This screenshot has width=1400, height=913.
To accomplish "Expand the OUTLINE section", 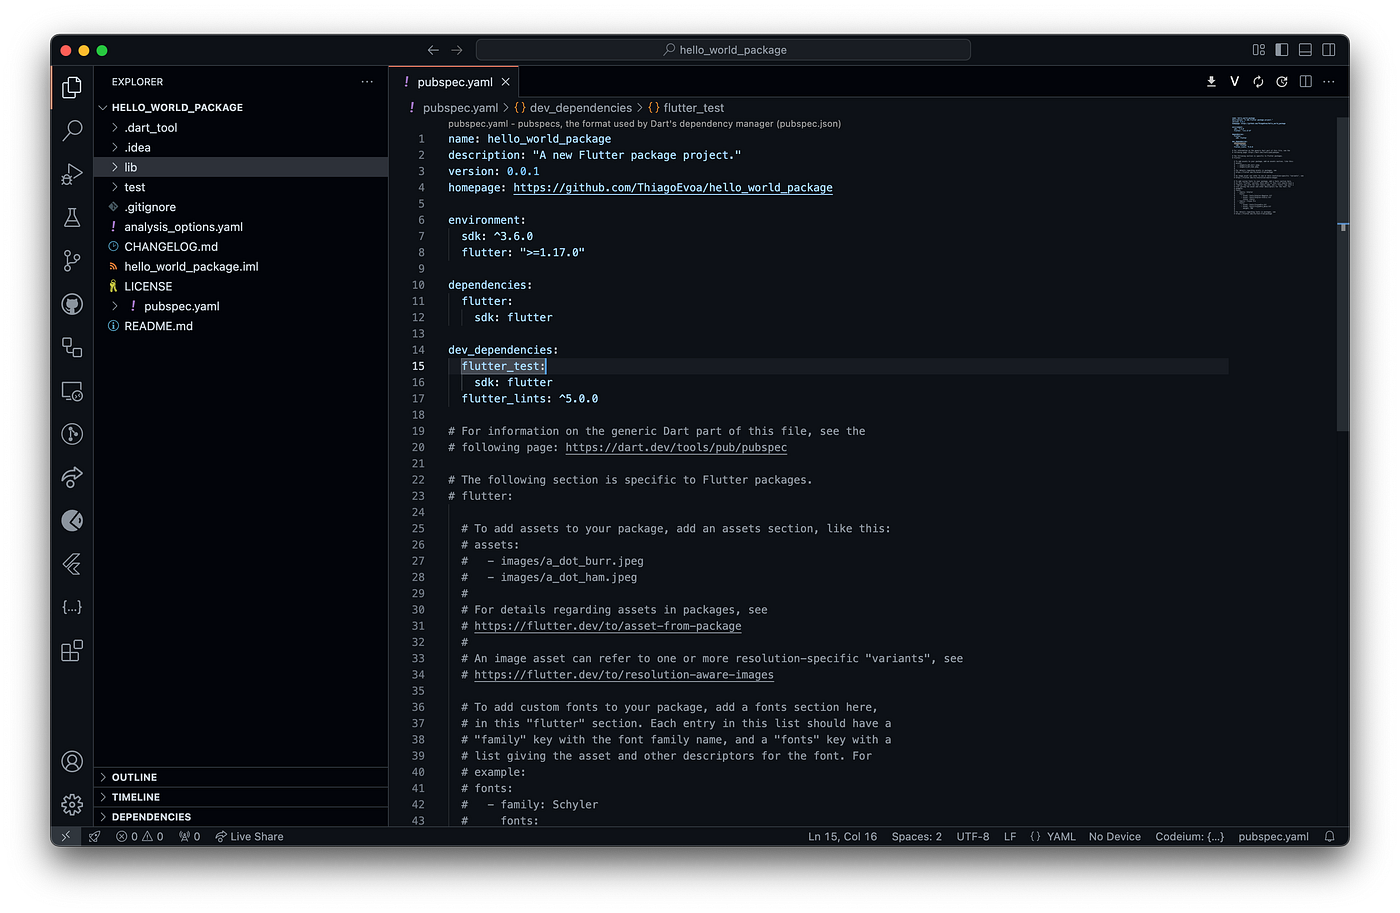I will coord(134,777).
